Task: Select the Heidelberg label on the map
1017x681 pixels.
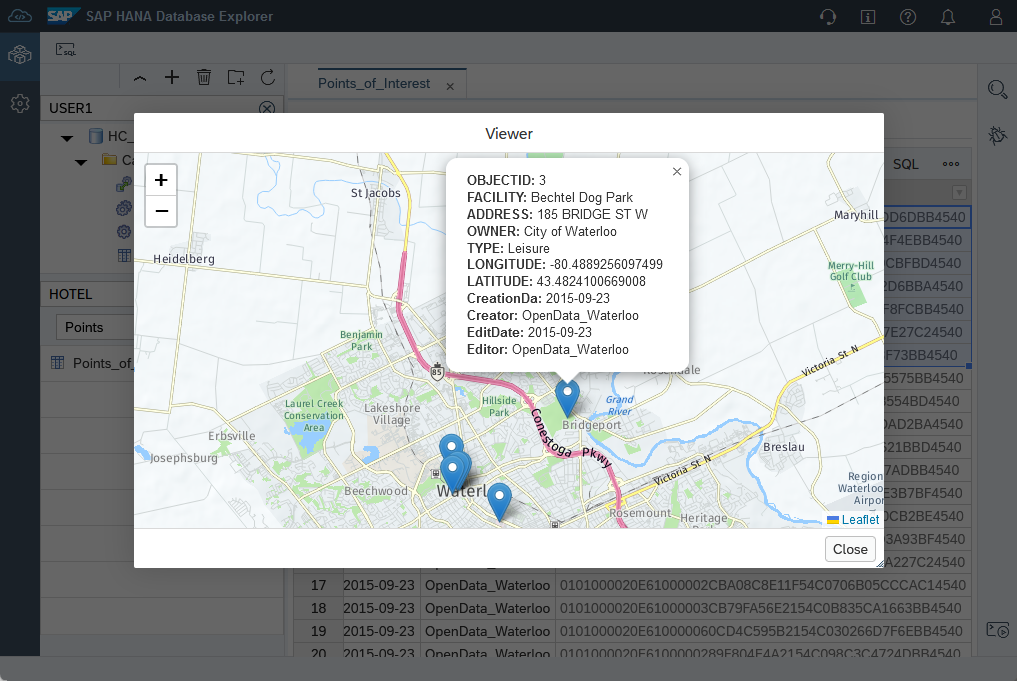Action: click(x=184, y=259)
